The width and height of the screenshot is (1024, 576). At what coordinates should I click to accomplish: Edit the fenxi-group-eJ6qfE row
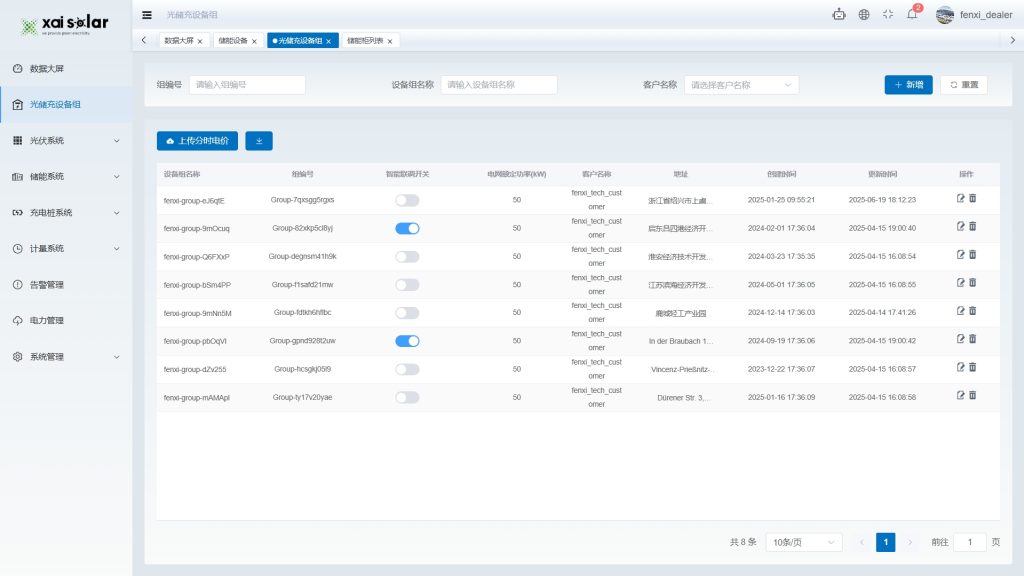pos(961,199)
